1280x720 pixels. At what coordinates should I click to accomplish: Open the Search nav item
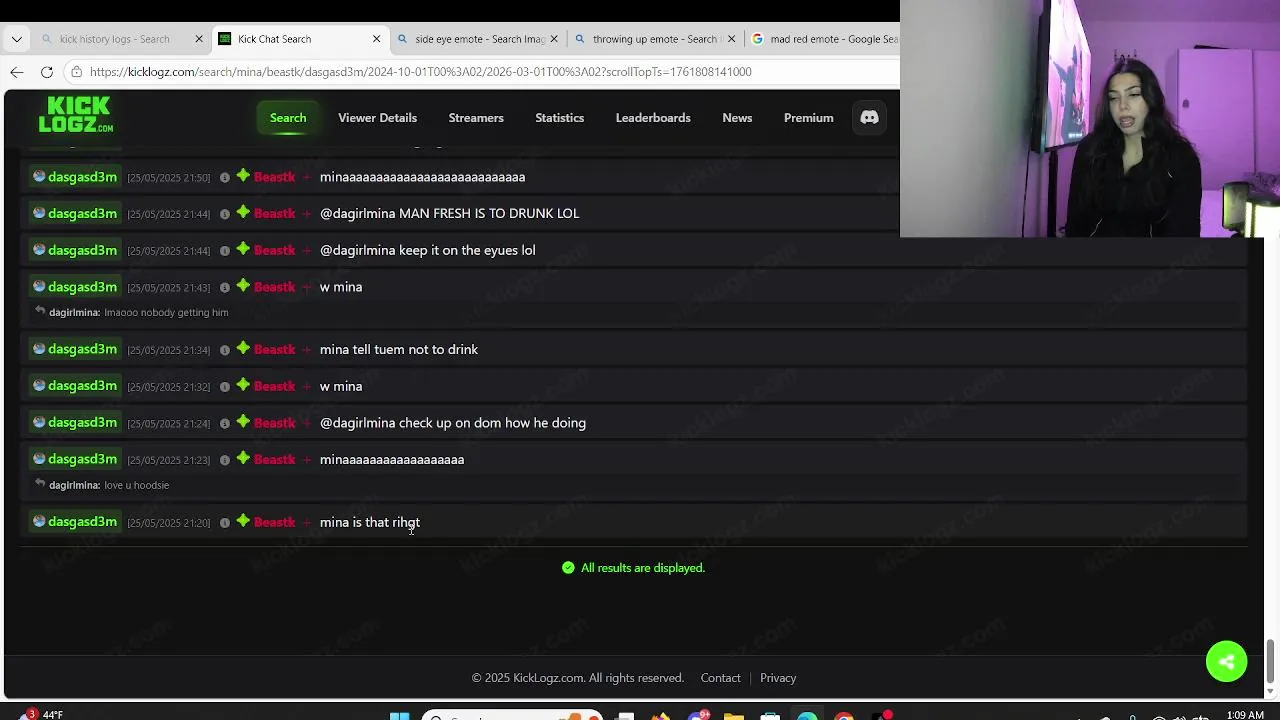click(288, 118)
